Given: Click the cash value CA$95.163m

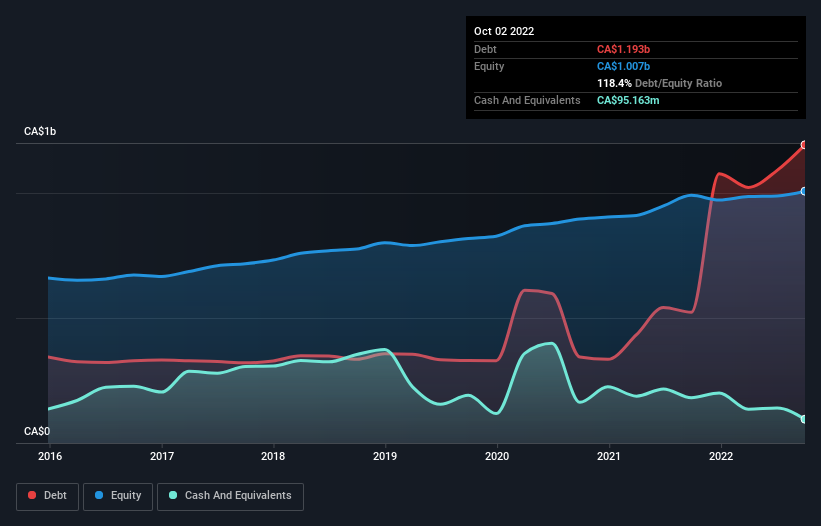Looking at the screenshot, I should [x=628, y=100].
